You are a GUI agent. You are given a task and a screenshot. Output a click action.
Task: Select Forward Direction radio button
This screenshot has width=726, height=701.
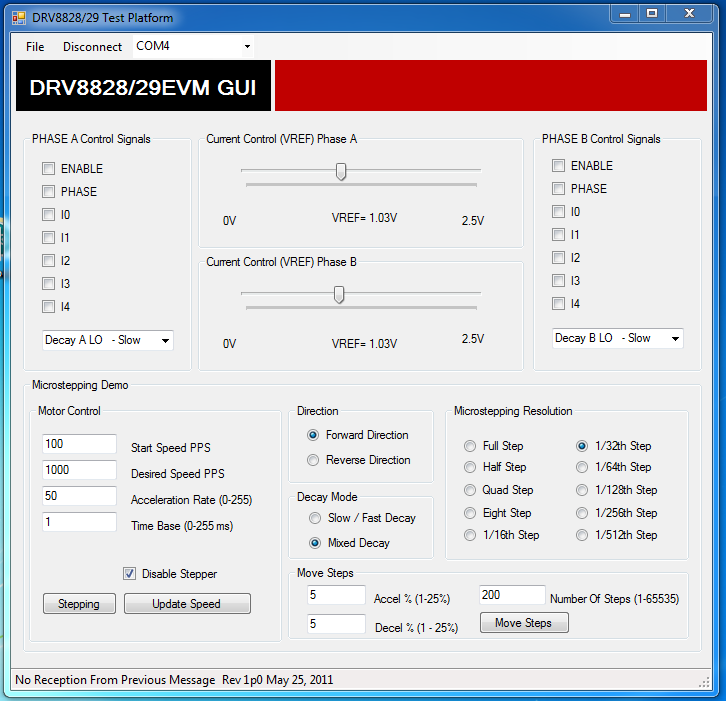(x=313, y=435)
